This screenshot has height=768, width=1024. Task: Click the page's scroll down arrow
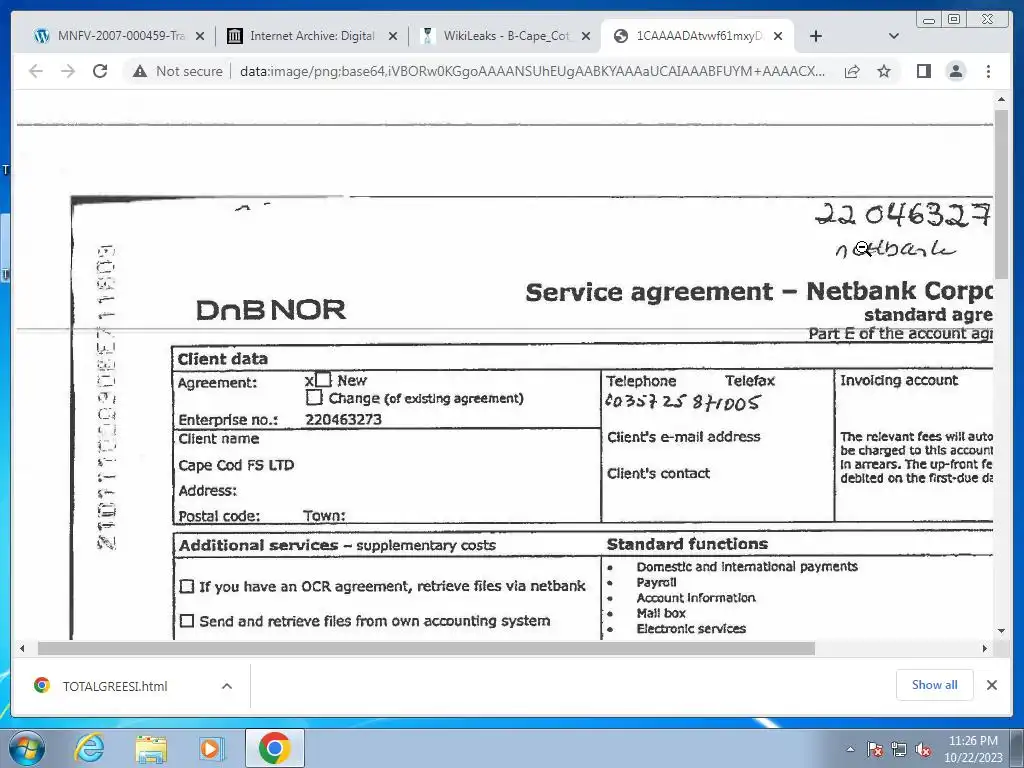(x=1001, y=631)
